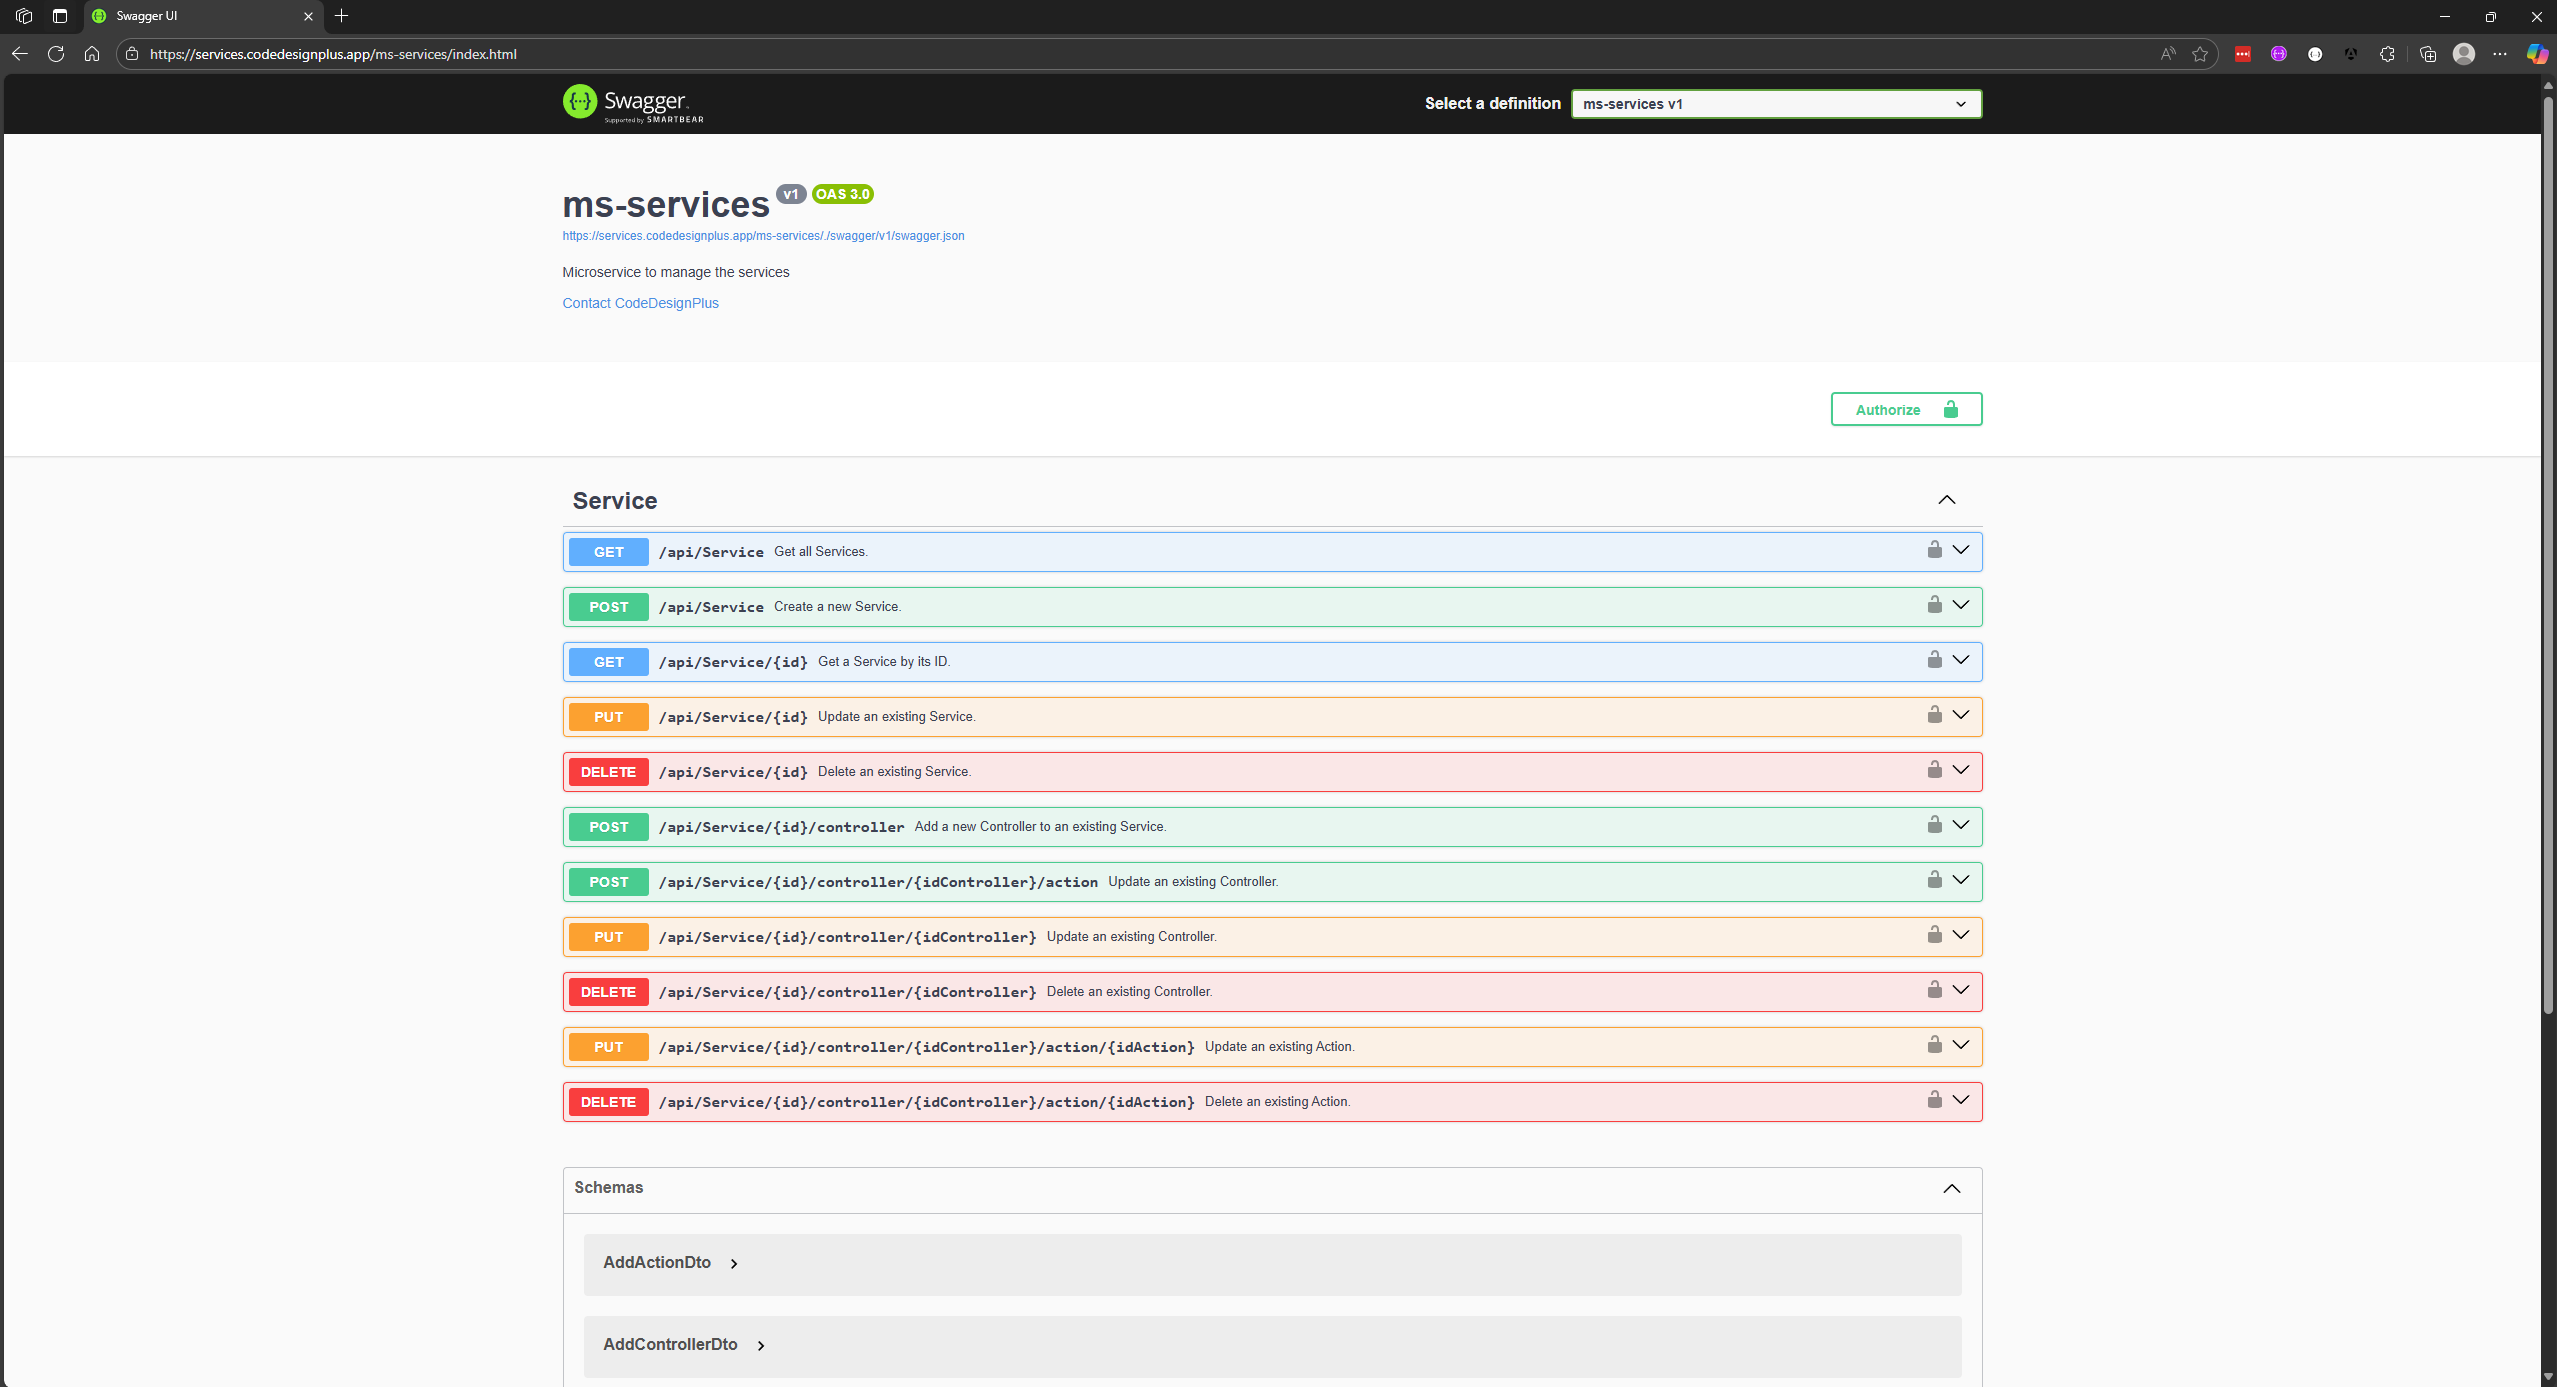Screen dimensions: 2557x1387
Task: Expand the AddControllerDto schema
Action: 761,1345
